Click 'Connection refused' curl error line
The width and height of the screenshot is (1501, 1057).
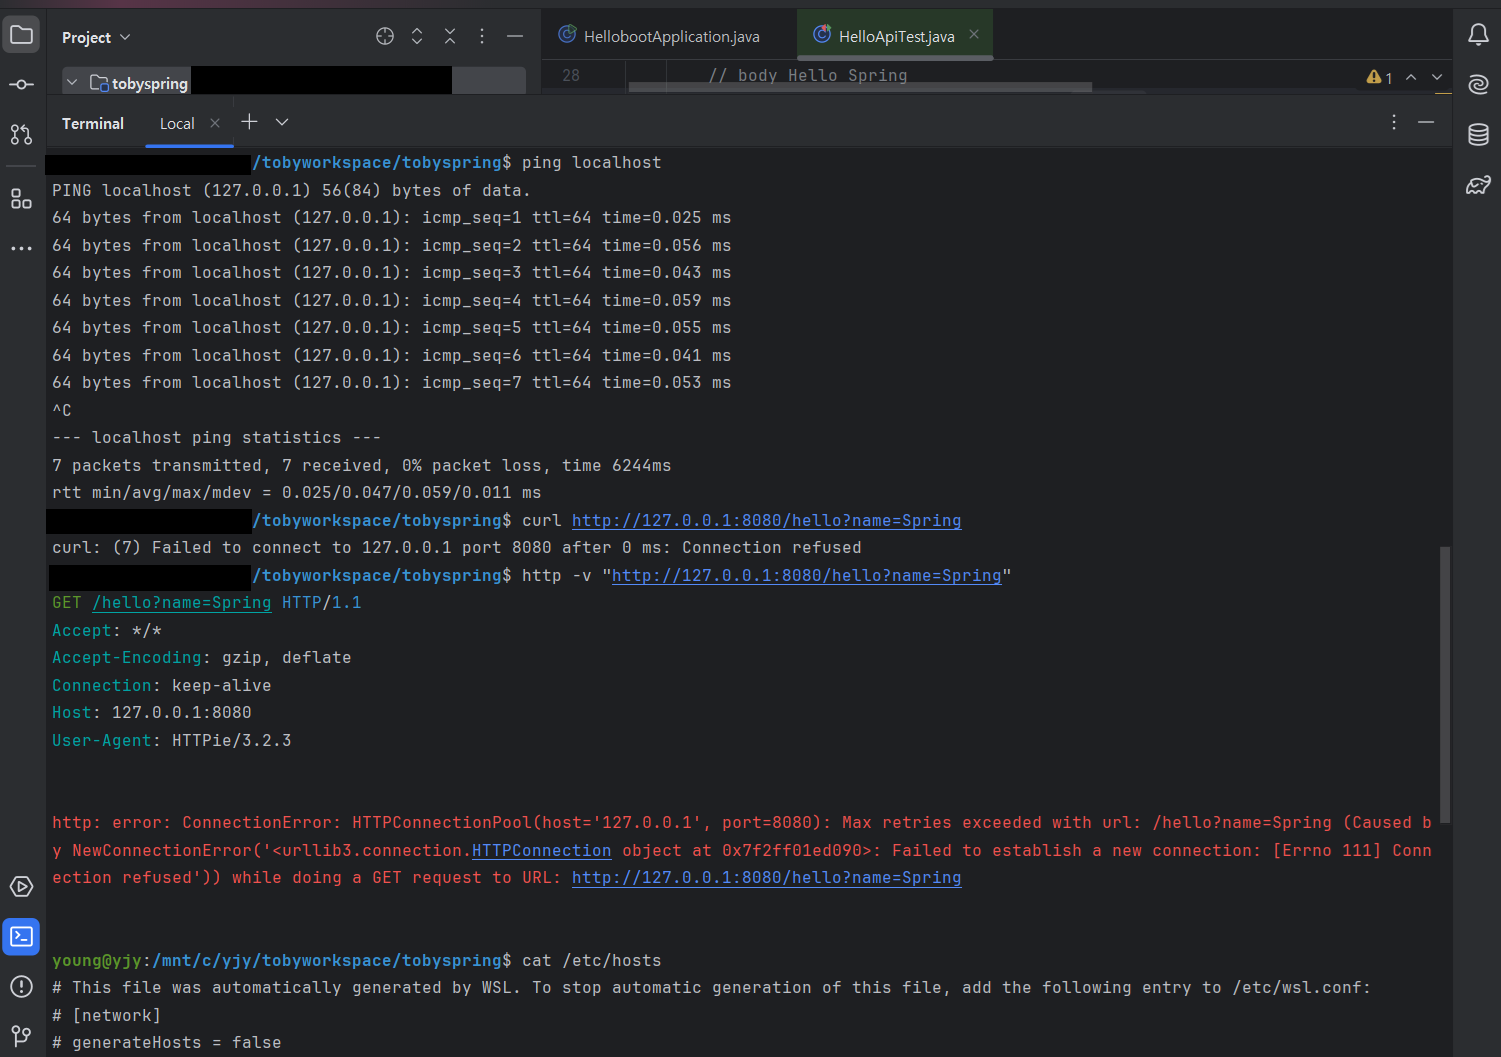coord(456,547)
